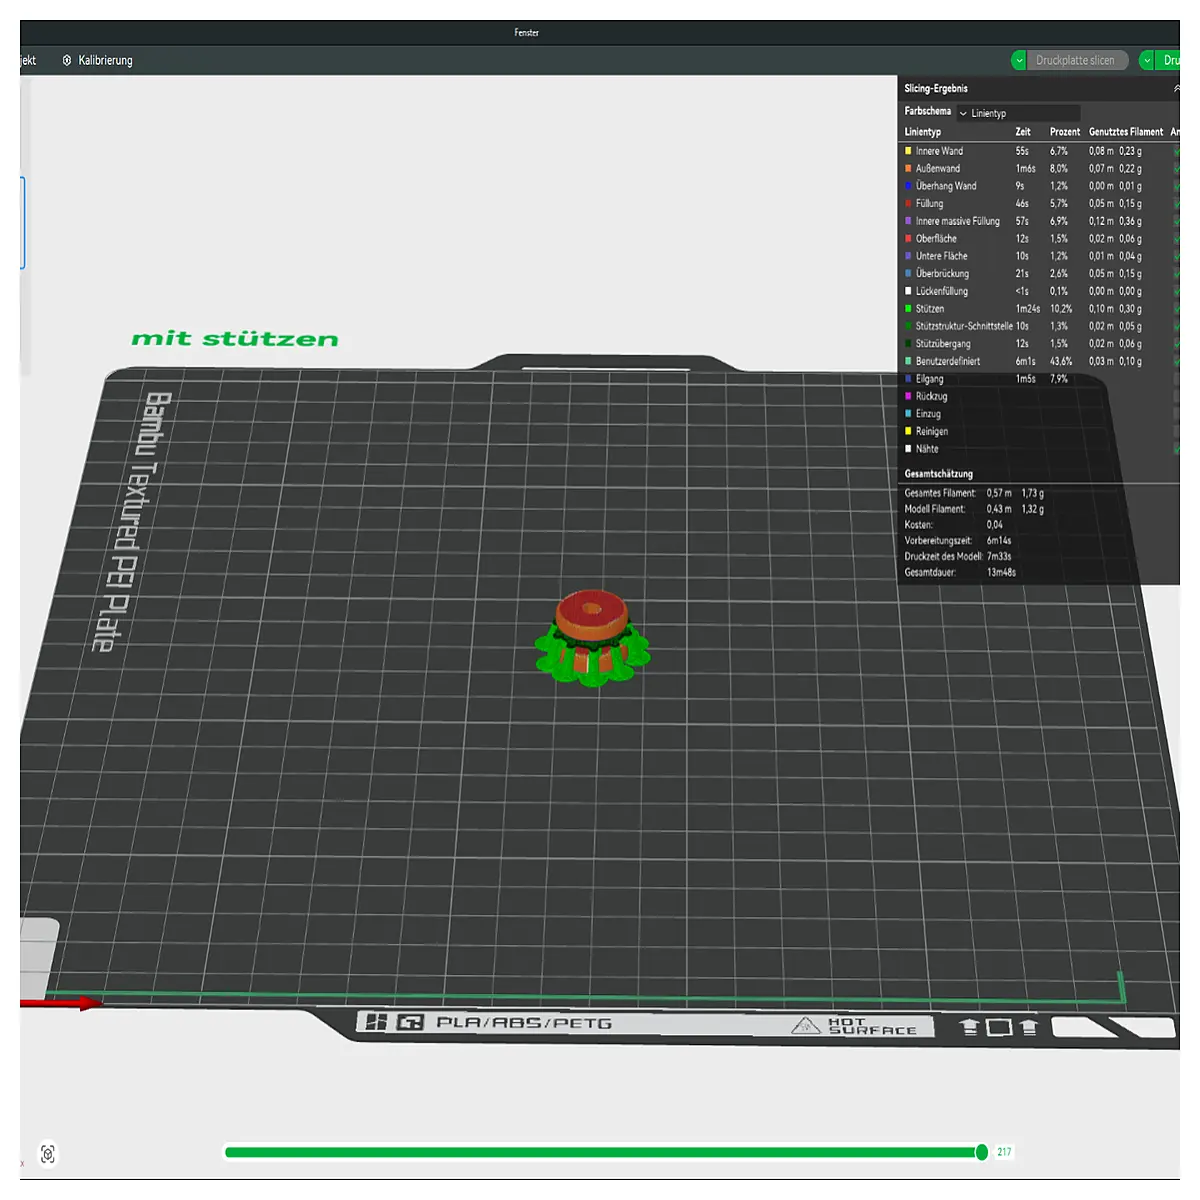The height and width of the screenshot is (1200, 1200).
Task: Toggle visibility checkbox for Untere Fläche
Action: pyautogui.click(x=1176, y=256)
